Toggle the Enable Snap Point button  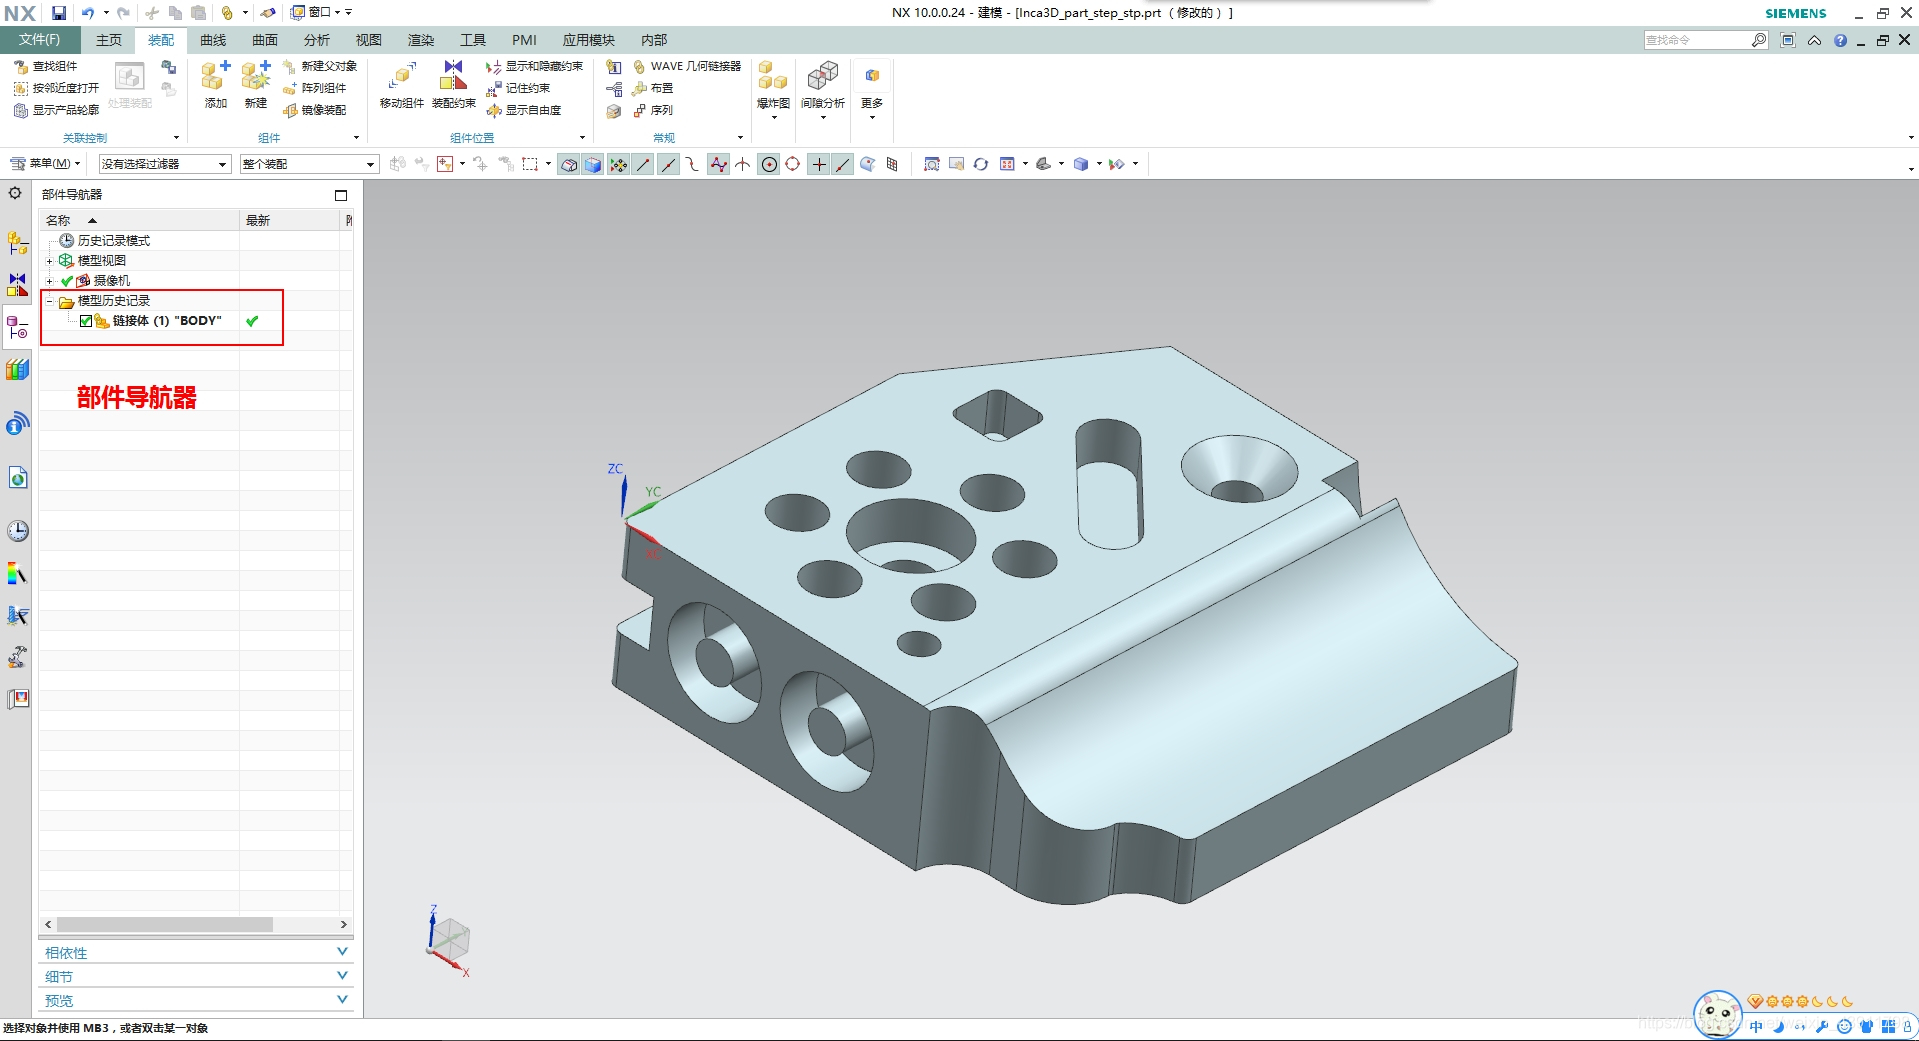point(619,165)
